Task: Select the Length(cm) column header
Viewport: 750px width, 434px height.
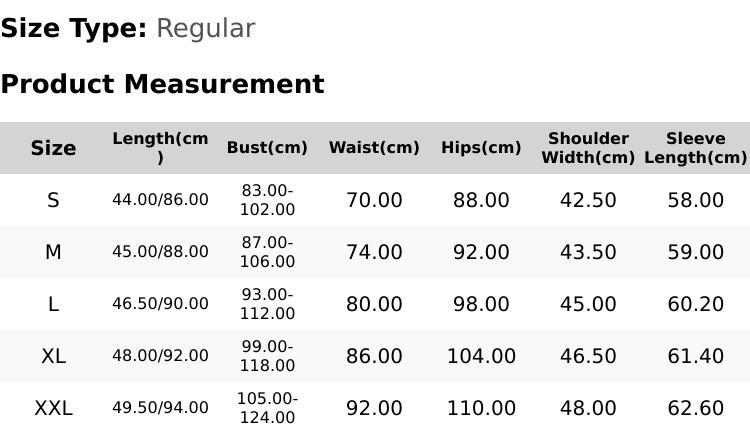Action: point(160,148)
